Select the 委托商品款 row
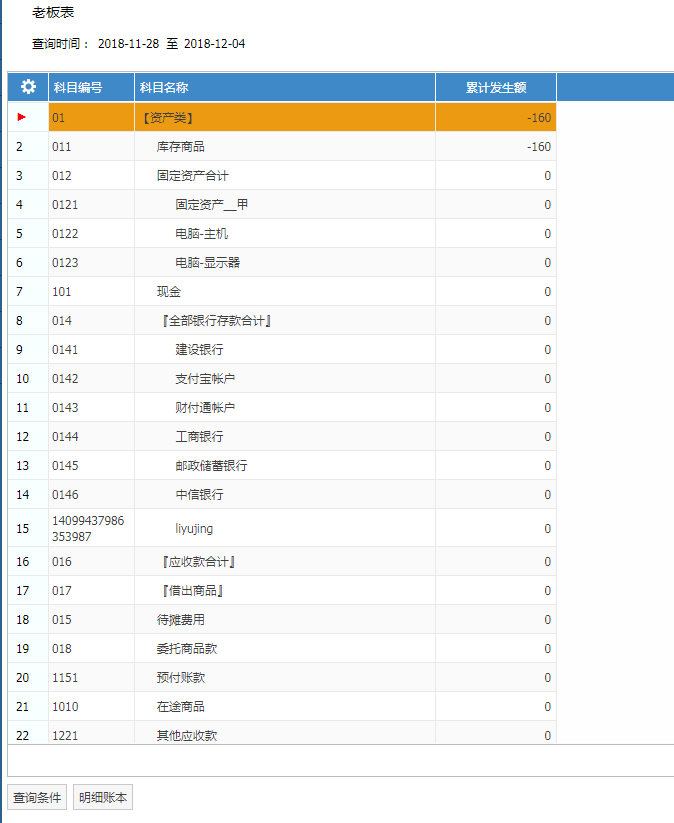The height and width of the screenshot is (823, 674). [x=282, y=649]
